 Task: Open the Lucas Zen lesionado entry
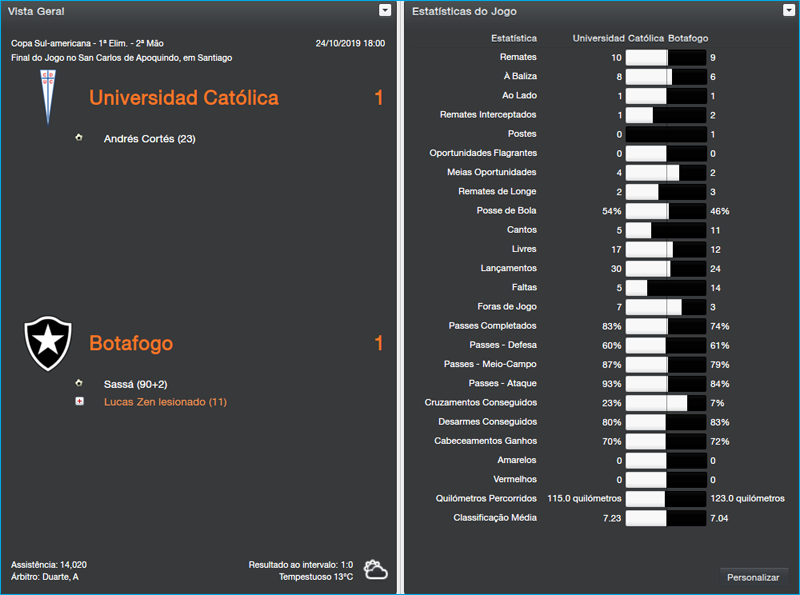[x=165, y=402]
